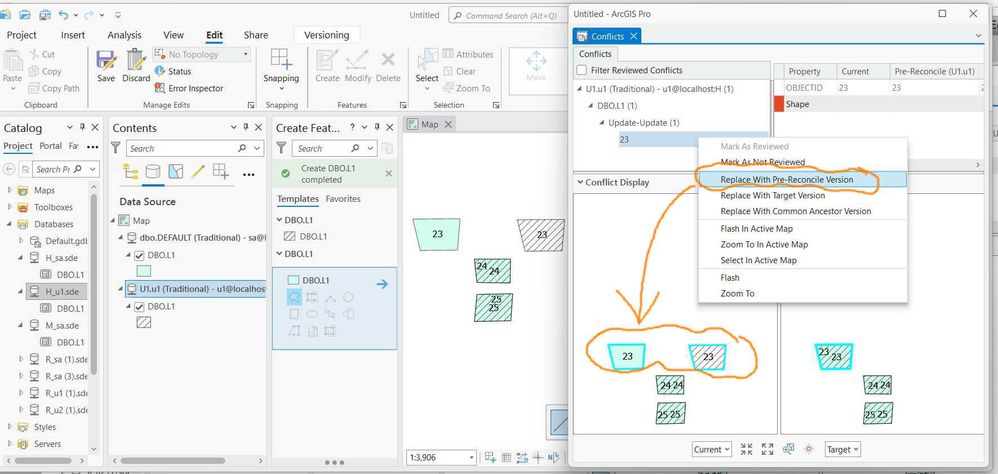The image size is (998, 474).
Task: Switch Contents to List By Editing
Action: 198,171
